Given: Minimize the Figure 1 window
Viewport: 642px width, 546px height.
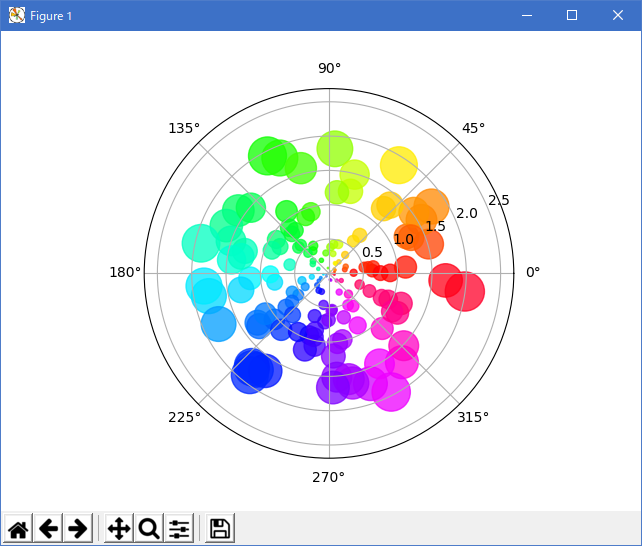Looking at the screenshot, I should coord(527,16).
